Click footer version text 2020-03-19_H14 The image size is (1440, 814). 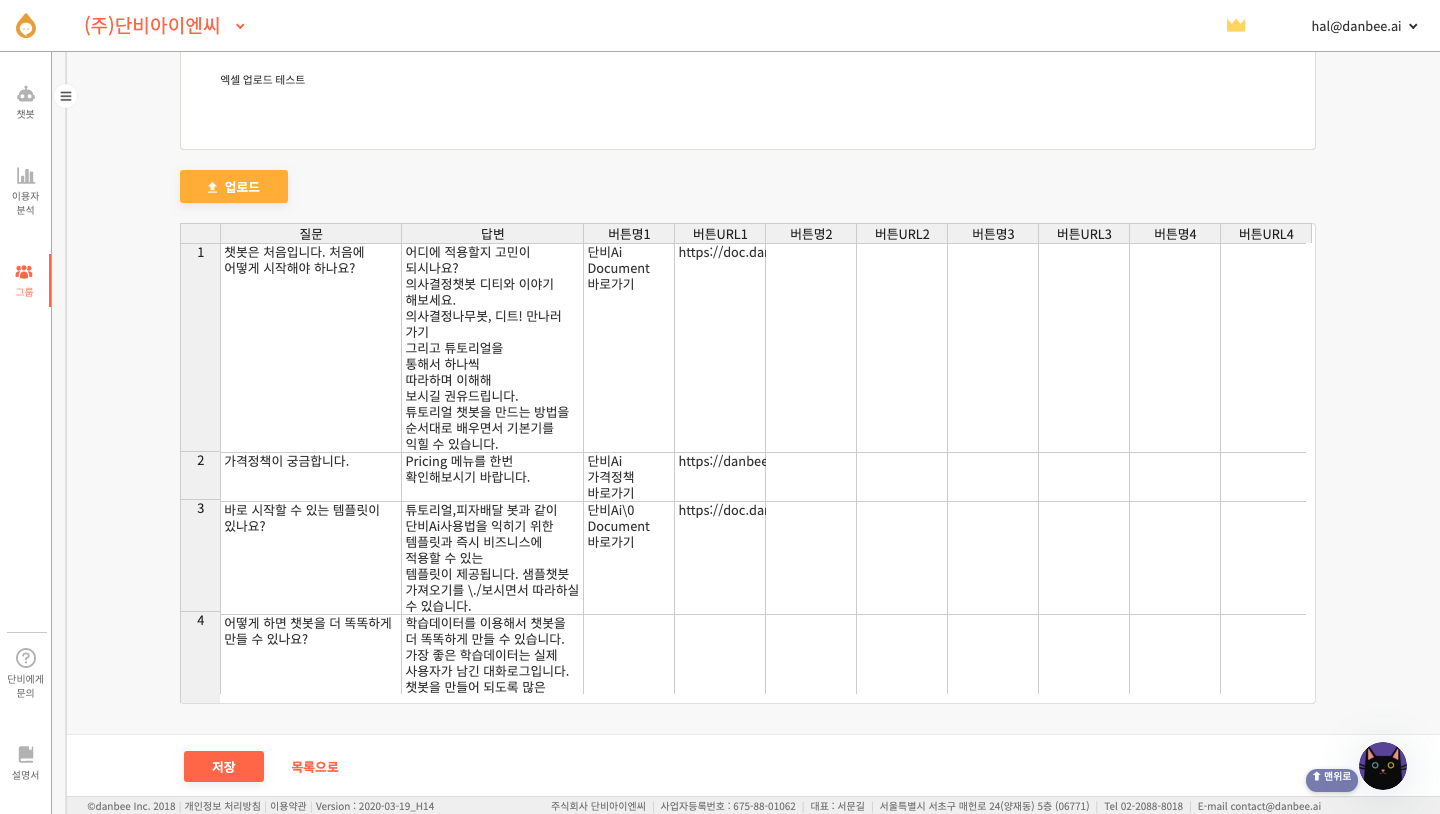pyautogui.click(x=375, y=806)
